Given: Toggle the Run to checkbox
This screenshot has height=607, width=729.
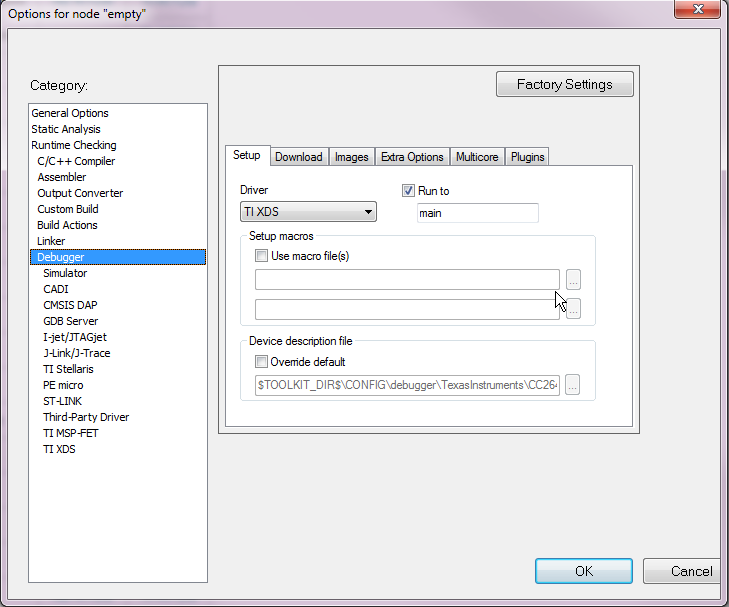Looking at the screenshot, I should [408, 191].
